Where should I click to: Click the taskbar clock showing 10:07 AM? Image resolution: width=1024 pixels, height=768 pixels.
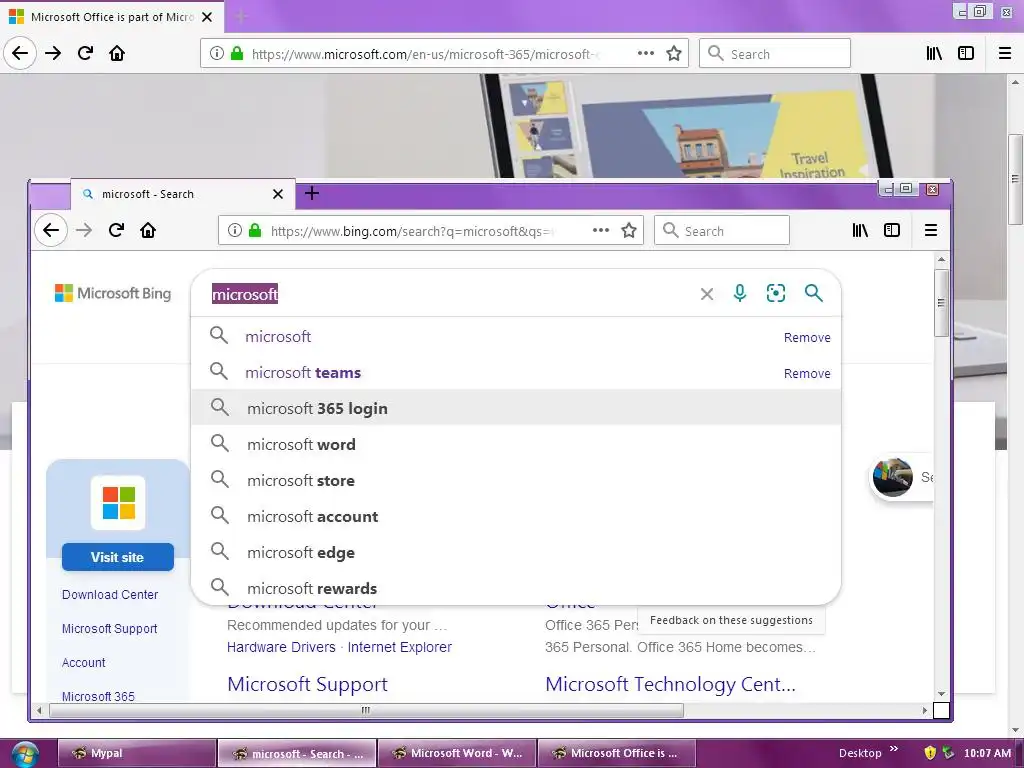point(987,753)
